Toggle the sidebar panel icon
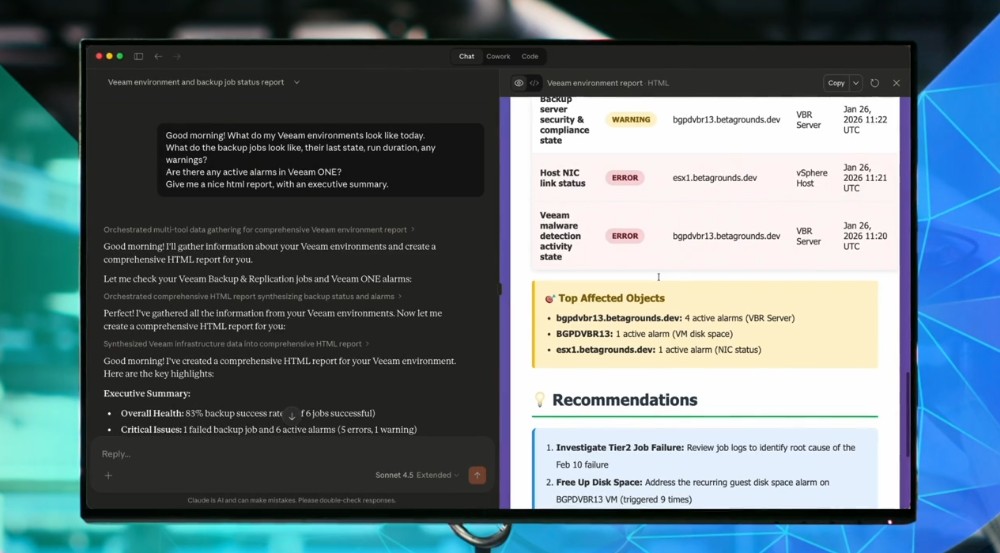 (x=139, y=56)
